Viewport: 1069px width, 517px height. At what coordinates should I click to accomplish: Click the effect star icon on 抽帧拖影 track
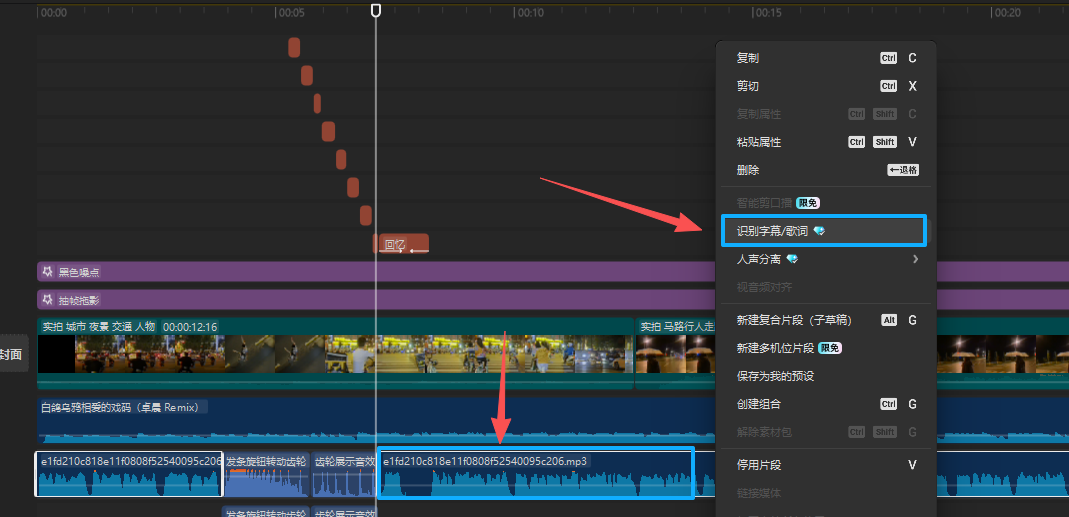(x=46, y=300)
